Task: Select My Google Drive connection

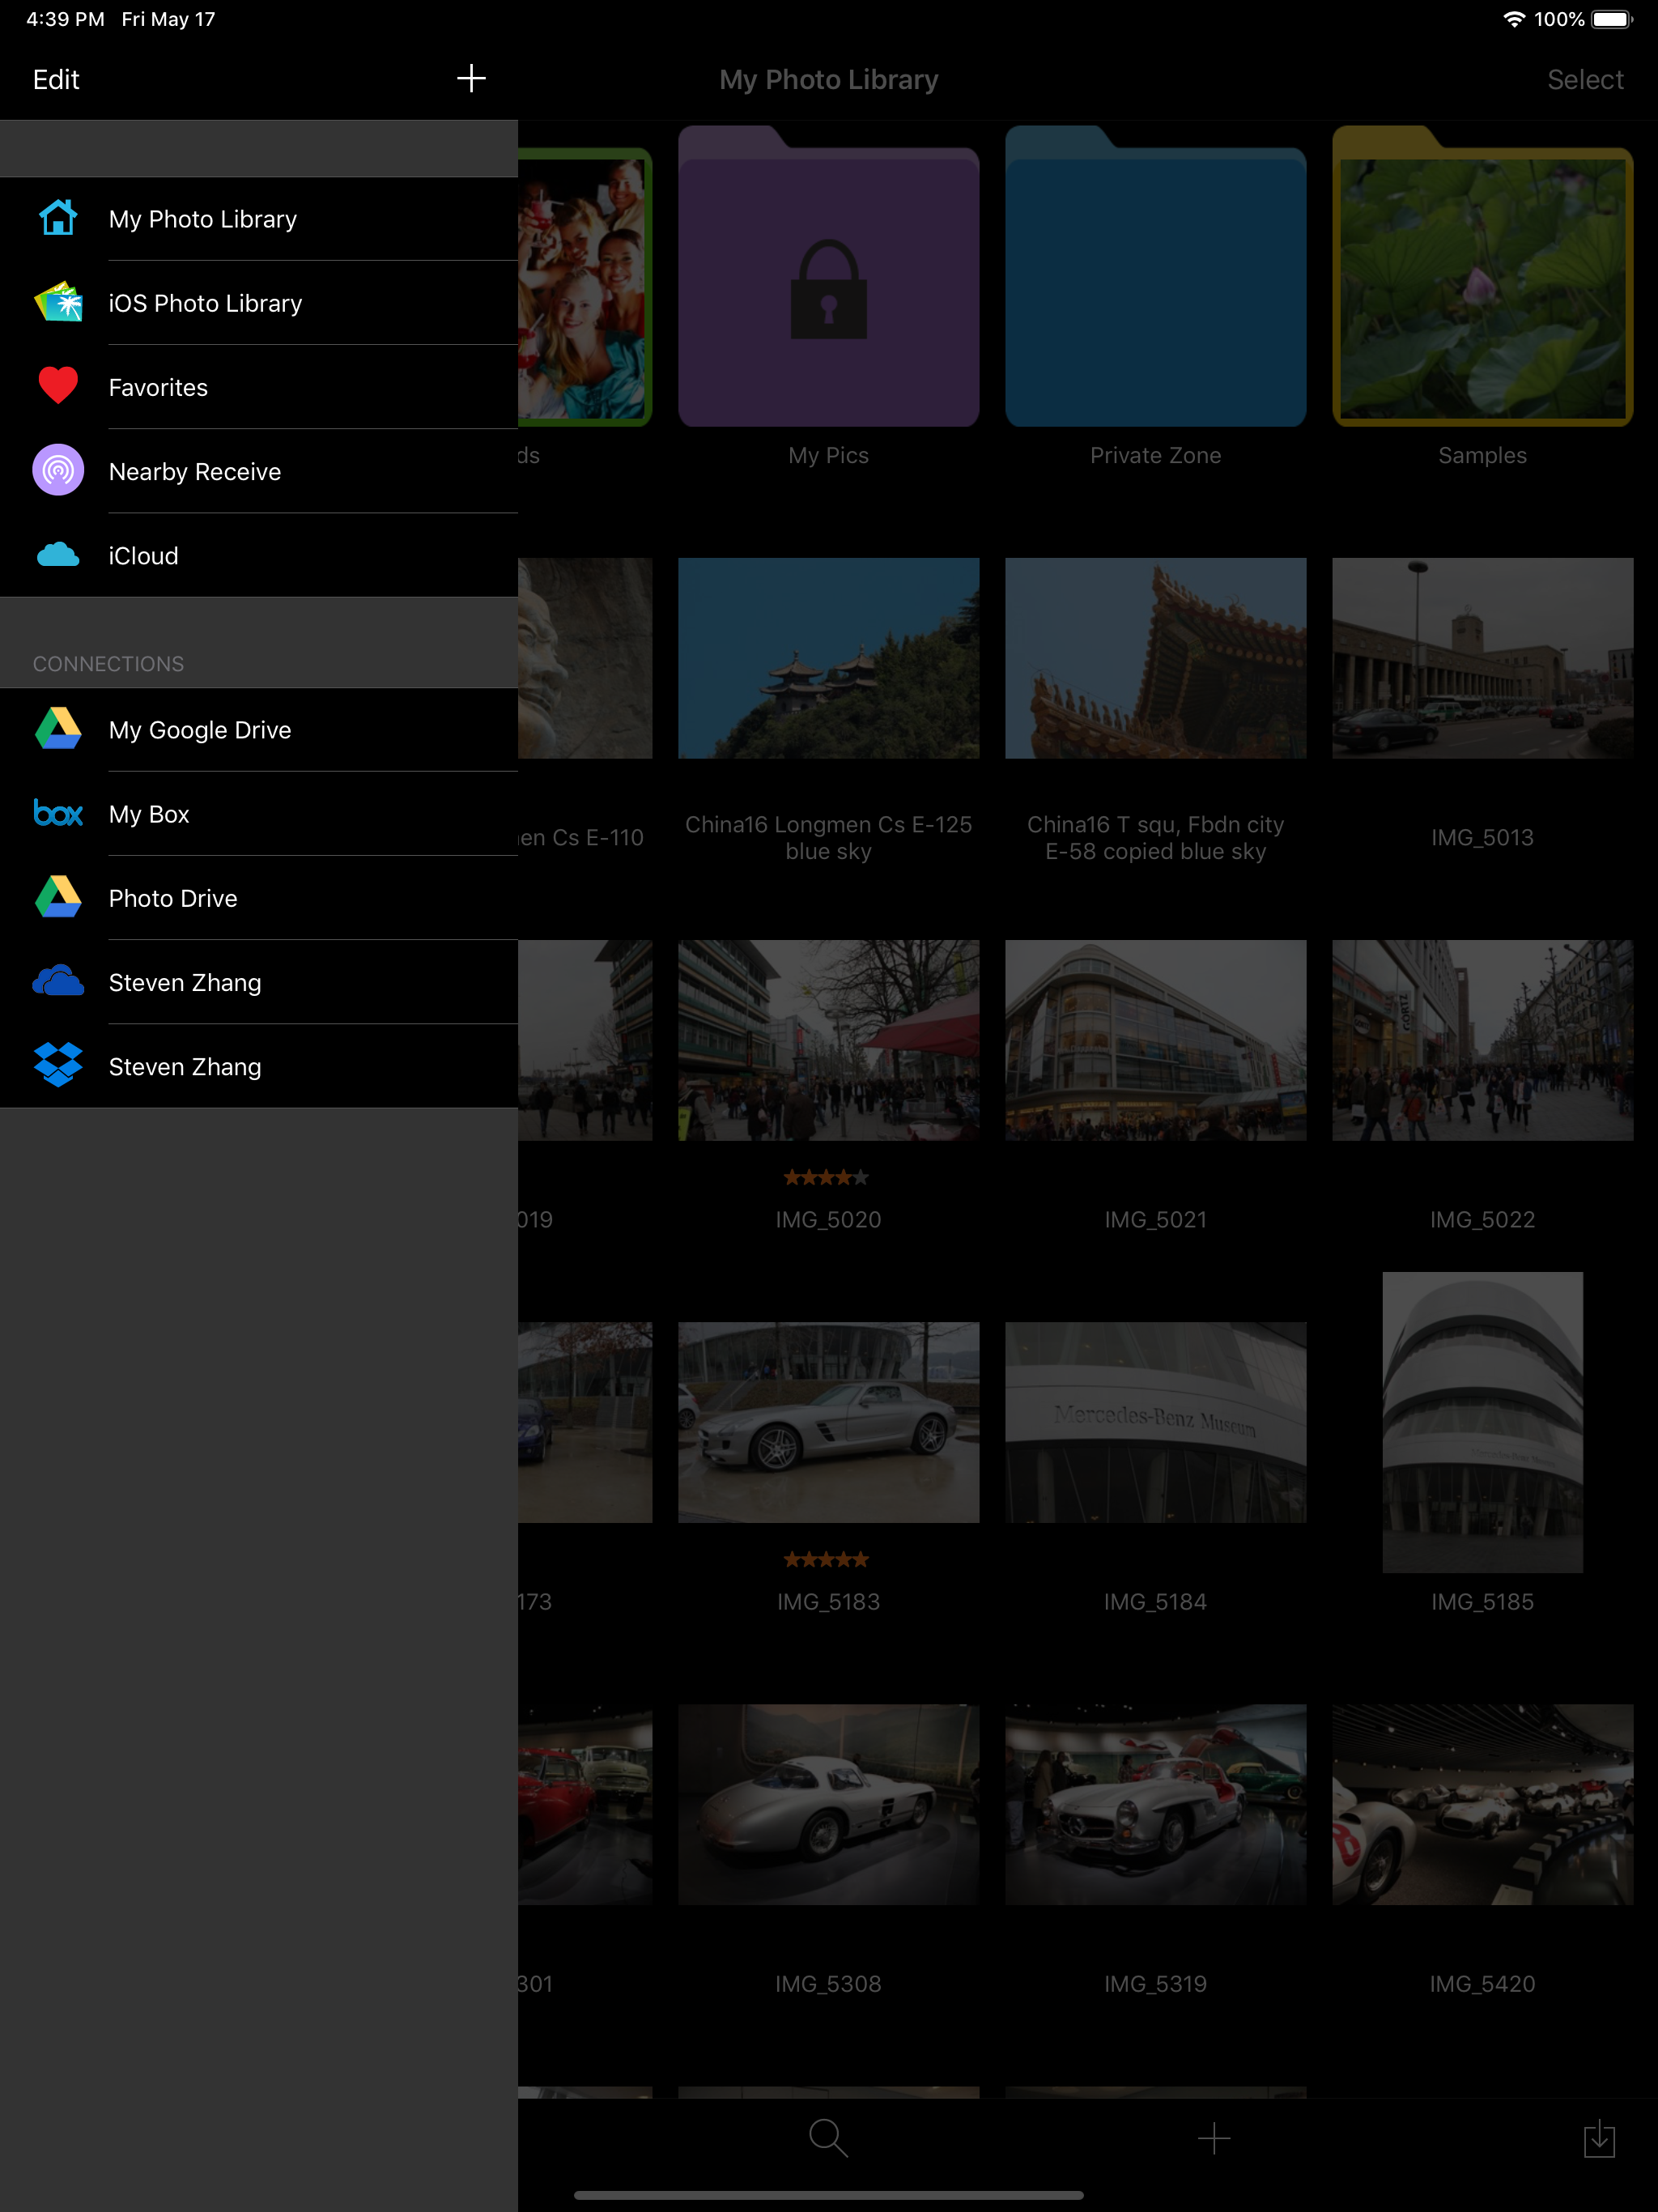Action: tap(200, 730)
